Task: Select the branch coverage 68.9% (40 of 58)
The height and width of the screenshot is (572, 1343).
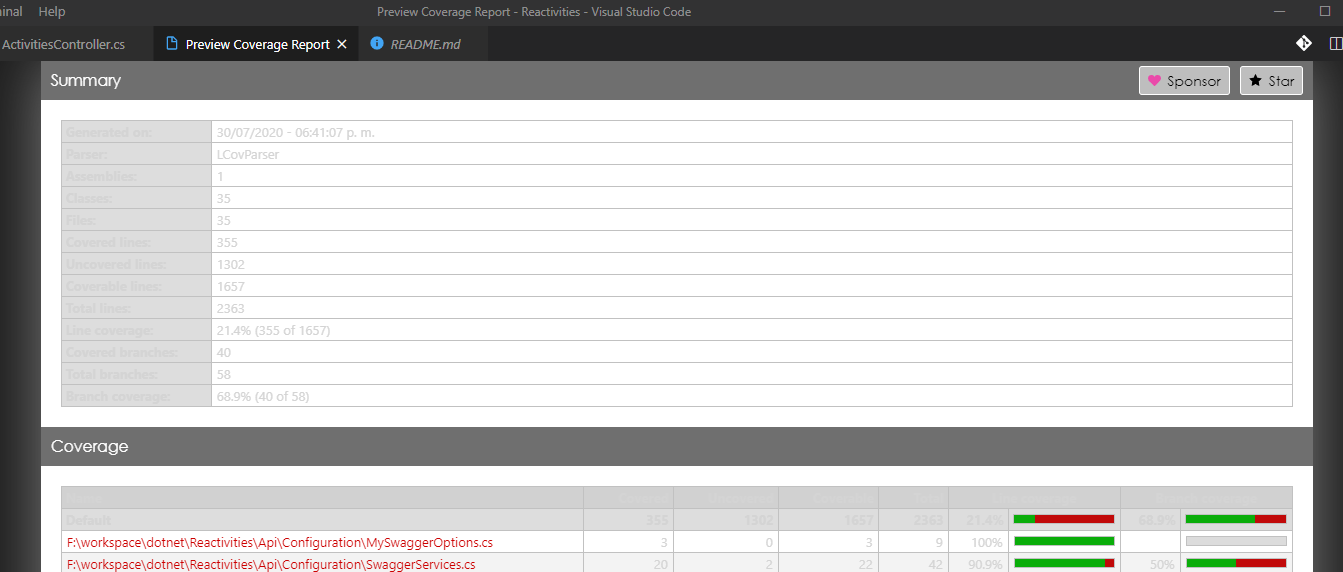Action: pos(263,396)
